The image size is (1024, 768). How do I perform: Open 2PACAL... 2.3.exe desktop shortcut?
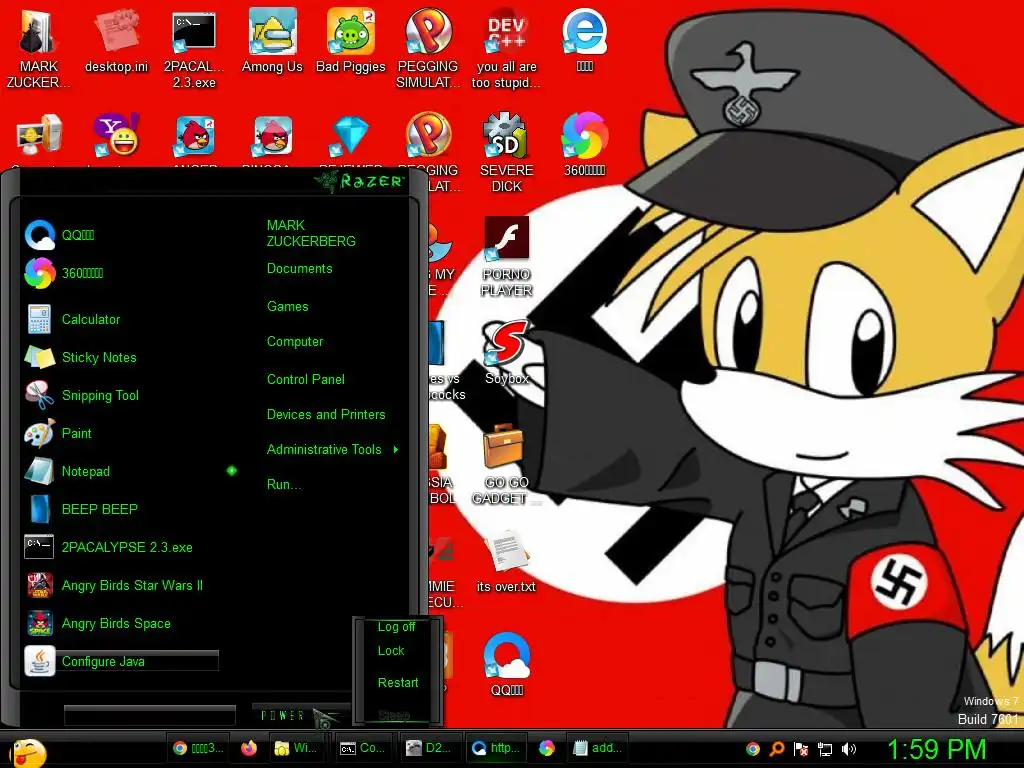click(x=194, y=50)
